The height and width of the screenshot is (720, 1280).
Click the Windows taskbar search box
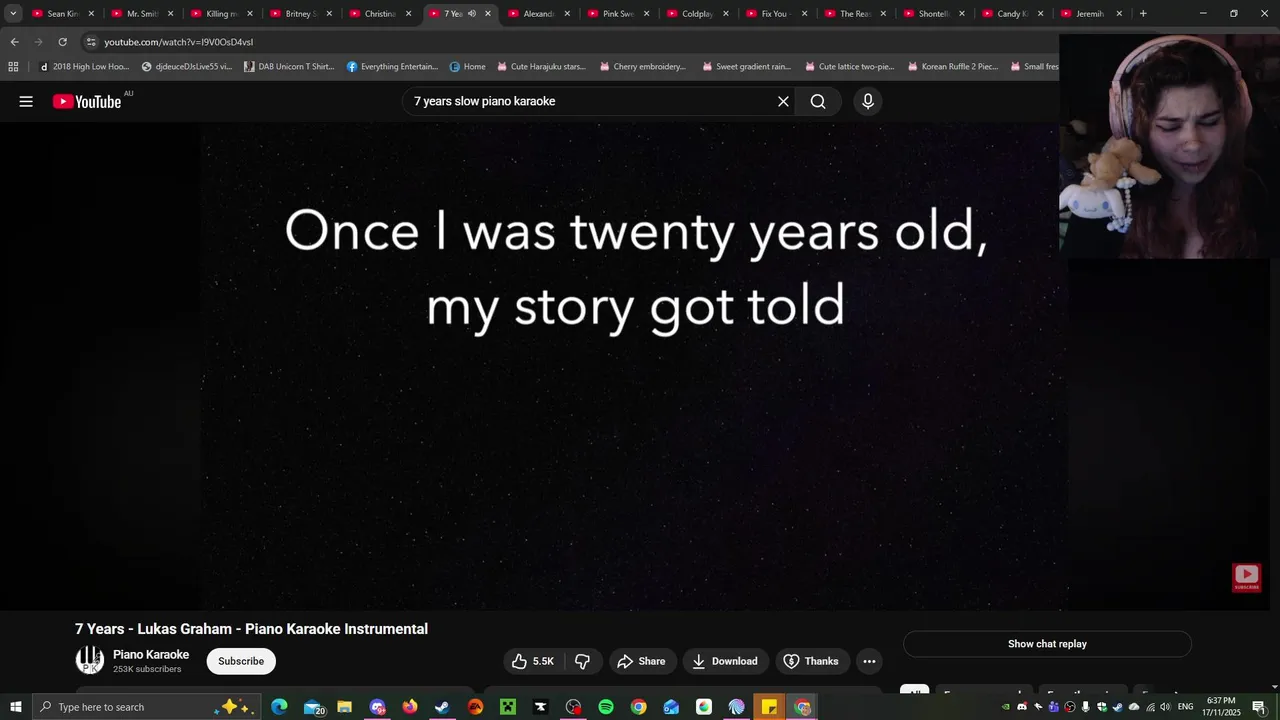point(147,707)
